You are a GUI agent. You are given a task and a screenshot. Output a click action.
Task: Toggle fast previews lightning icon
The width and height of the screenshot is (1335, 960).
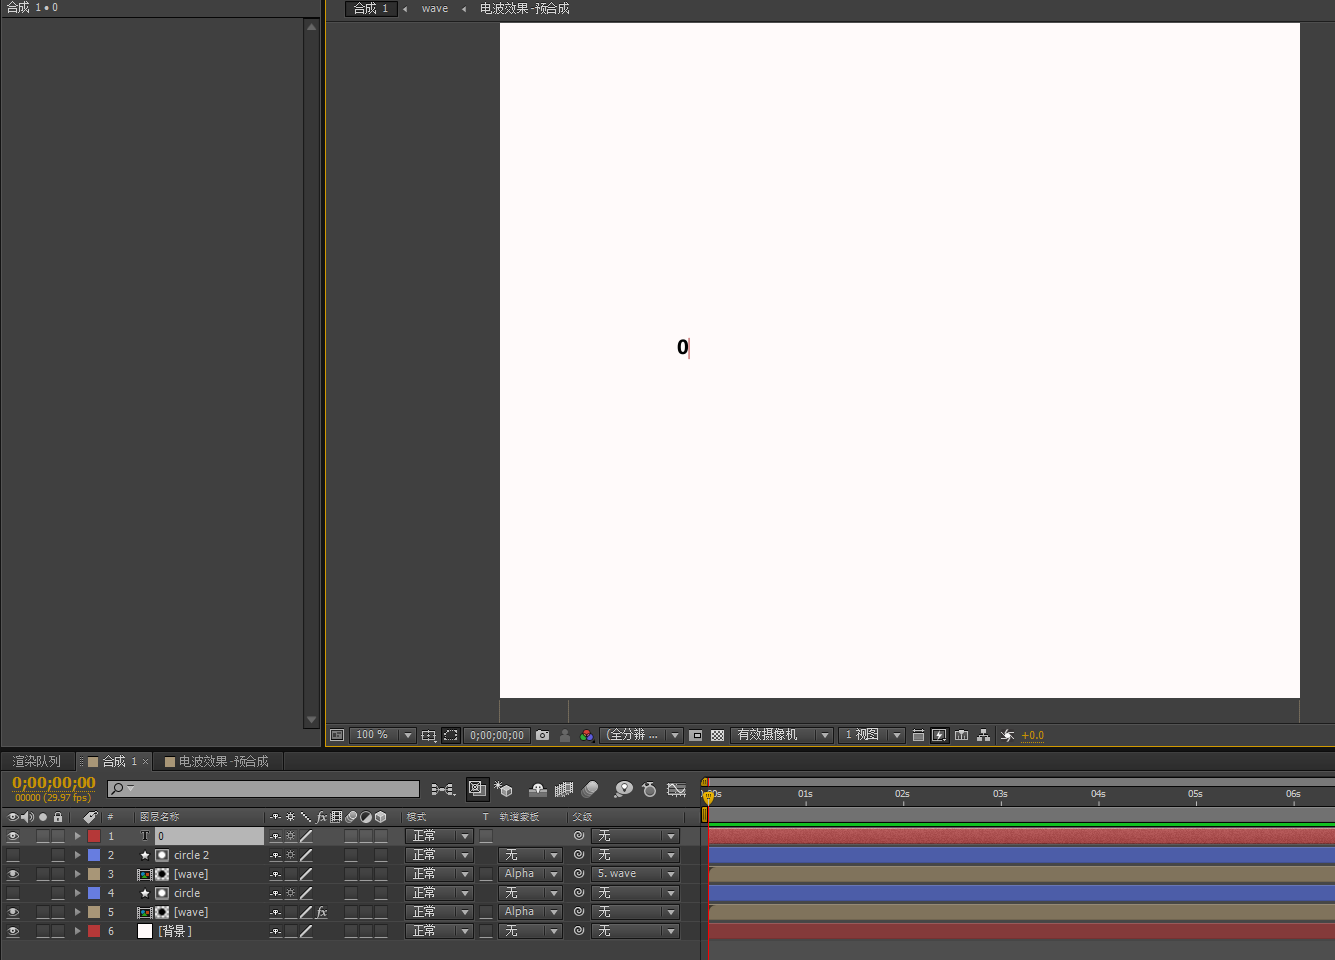939,735
